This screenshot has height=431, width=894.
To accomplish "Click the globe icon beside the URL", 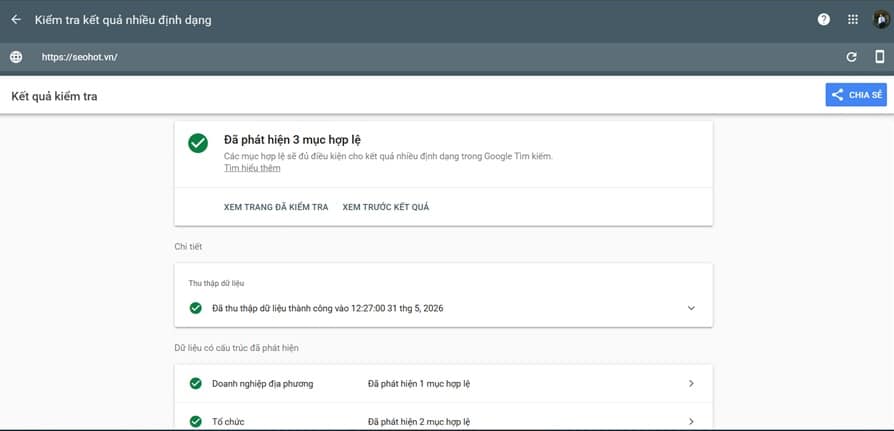I will 16,57.
